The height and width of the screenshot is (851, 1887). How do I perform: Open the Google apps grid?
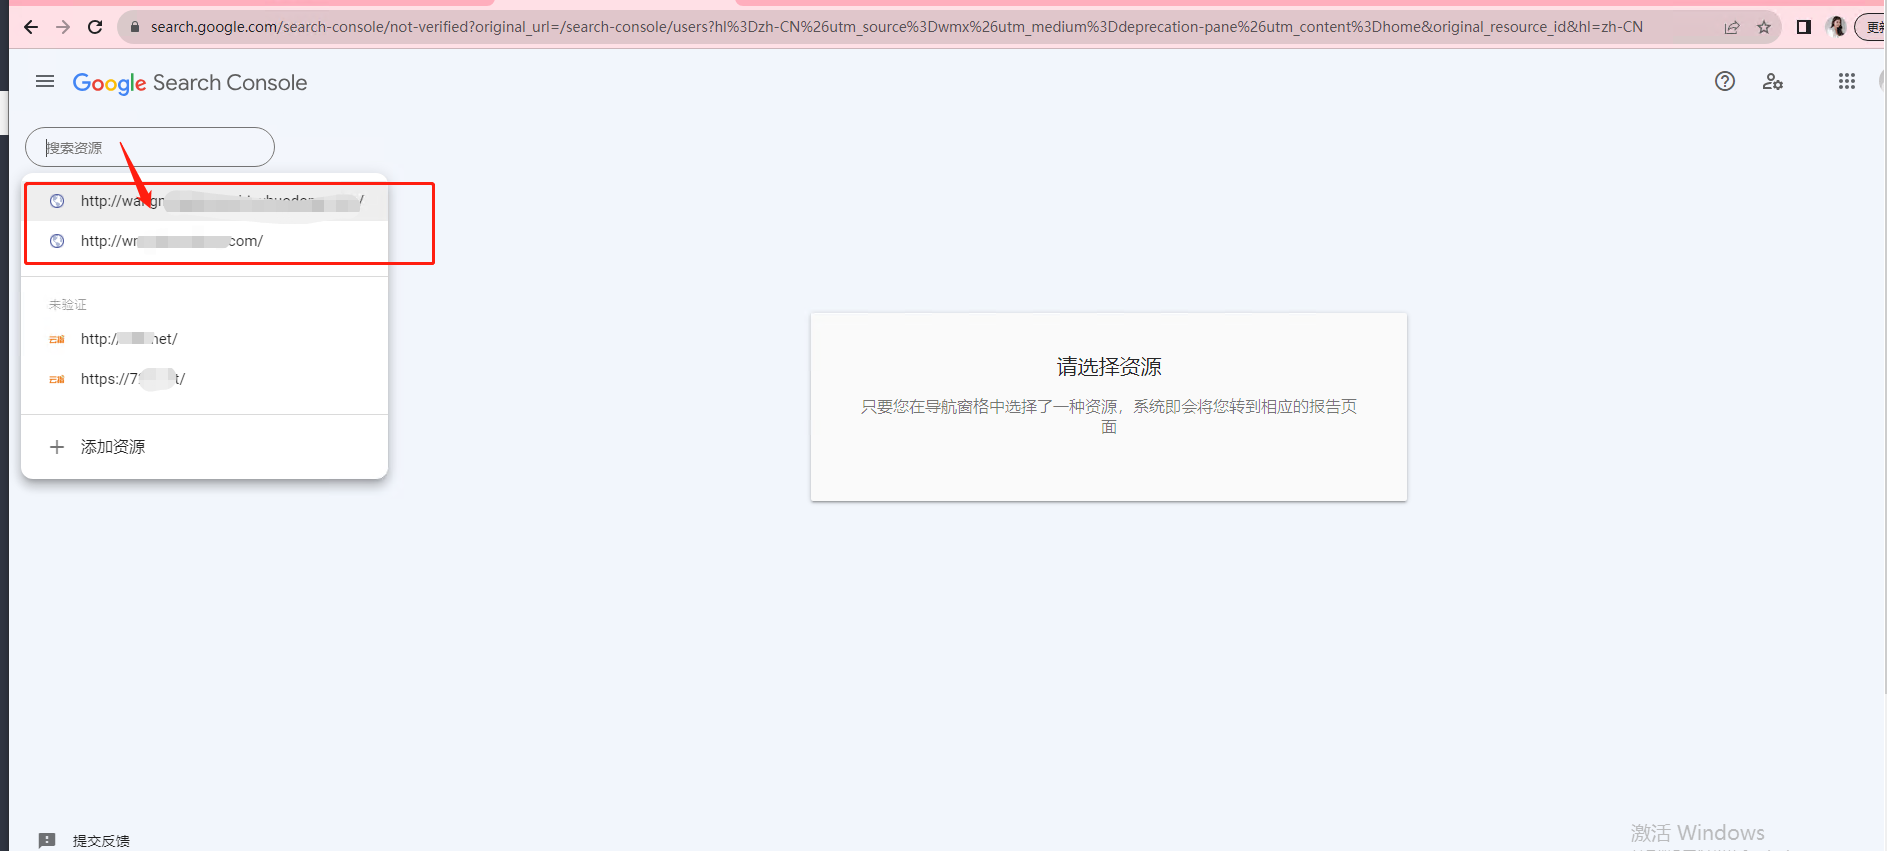click(1847, 82)
